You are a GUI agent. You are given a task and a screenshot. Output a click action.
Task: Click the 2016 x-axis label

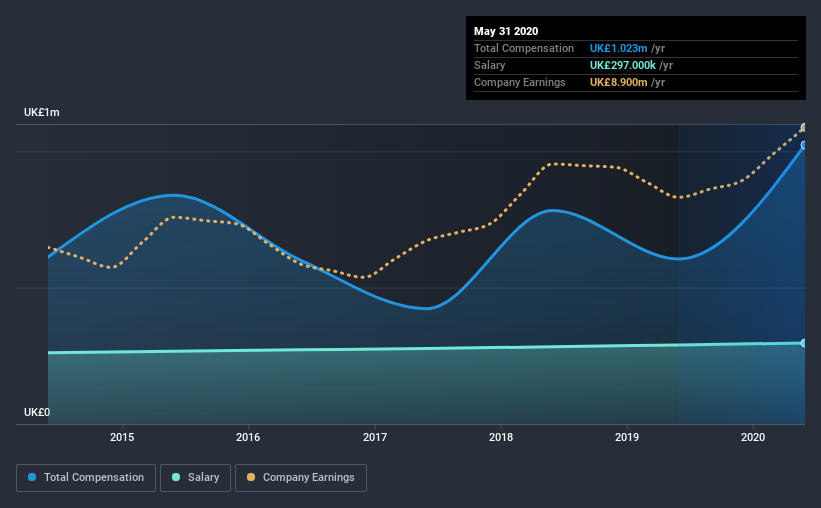pos(248,437)
